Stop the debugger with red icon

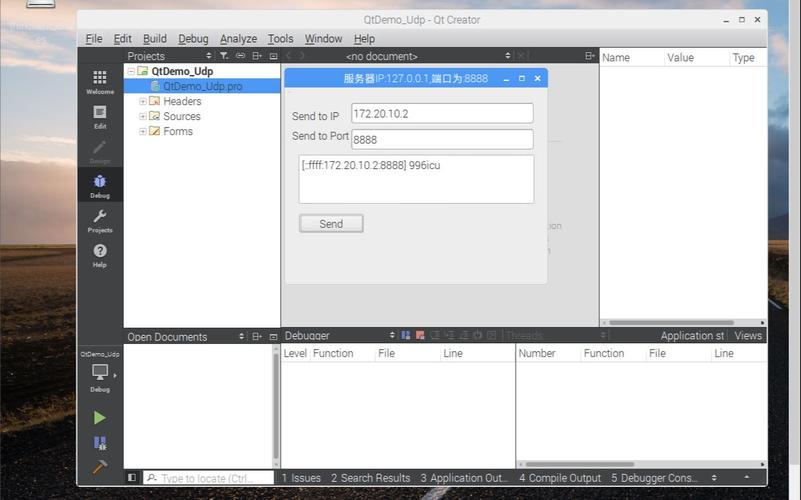point(420,335)
